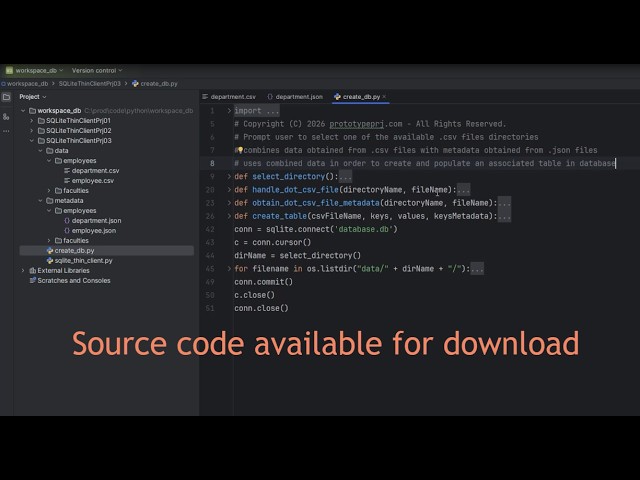The height and width of the screenshot is (480, 640).
Task: Click the 'database.db' string on line 42
Action: [363, 229]
